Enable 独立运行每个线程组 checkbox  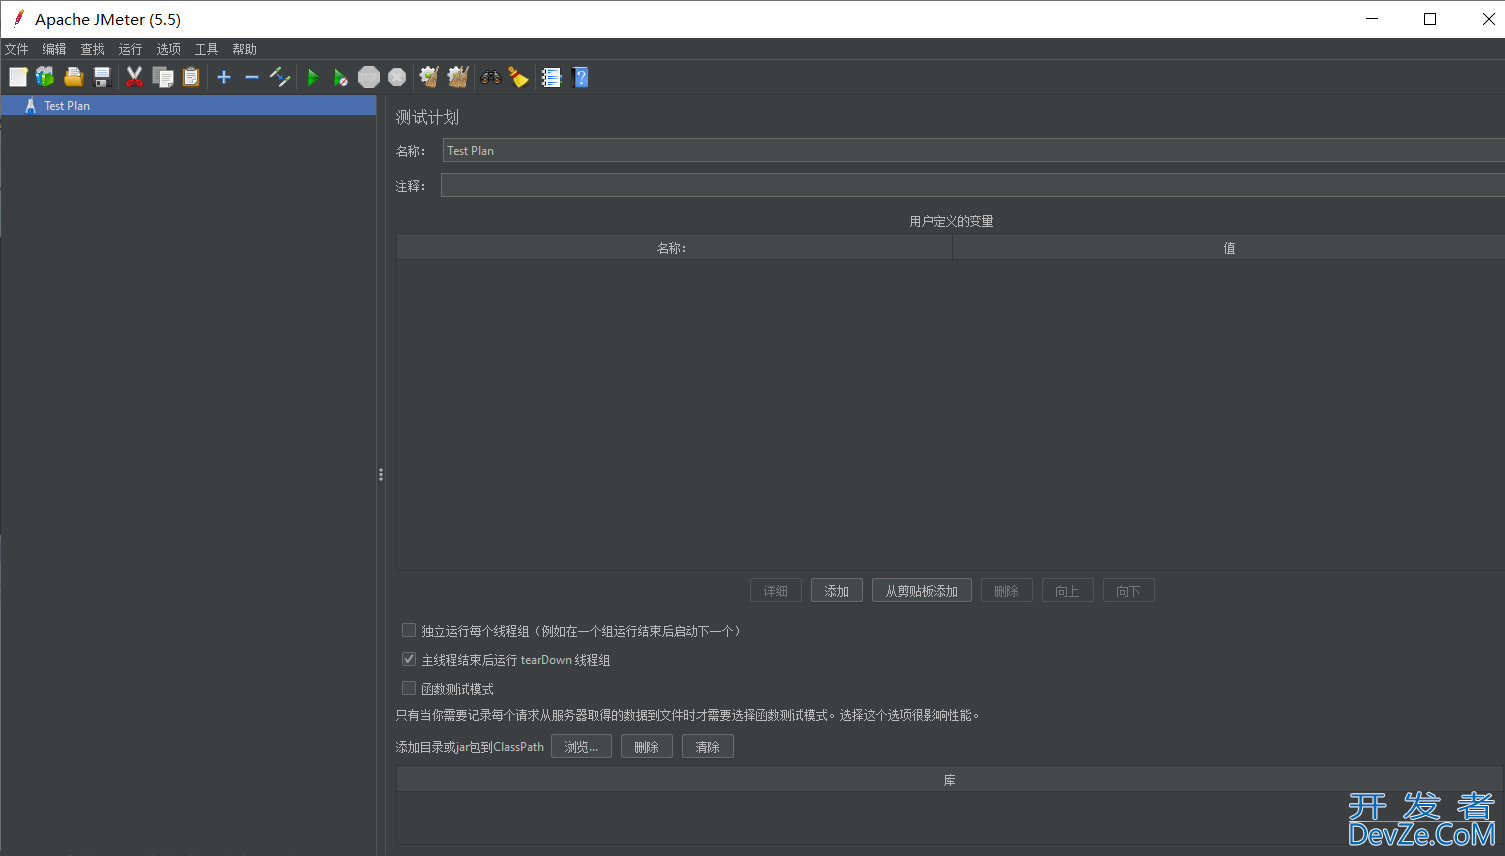pyautogui.click(x=409, y=630)
